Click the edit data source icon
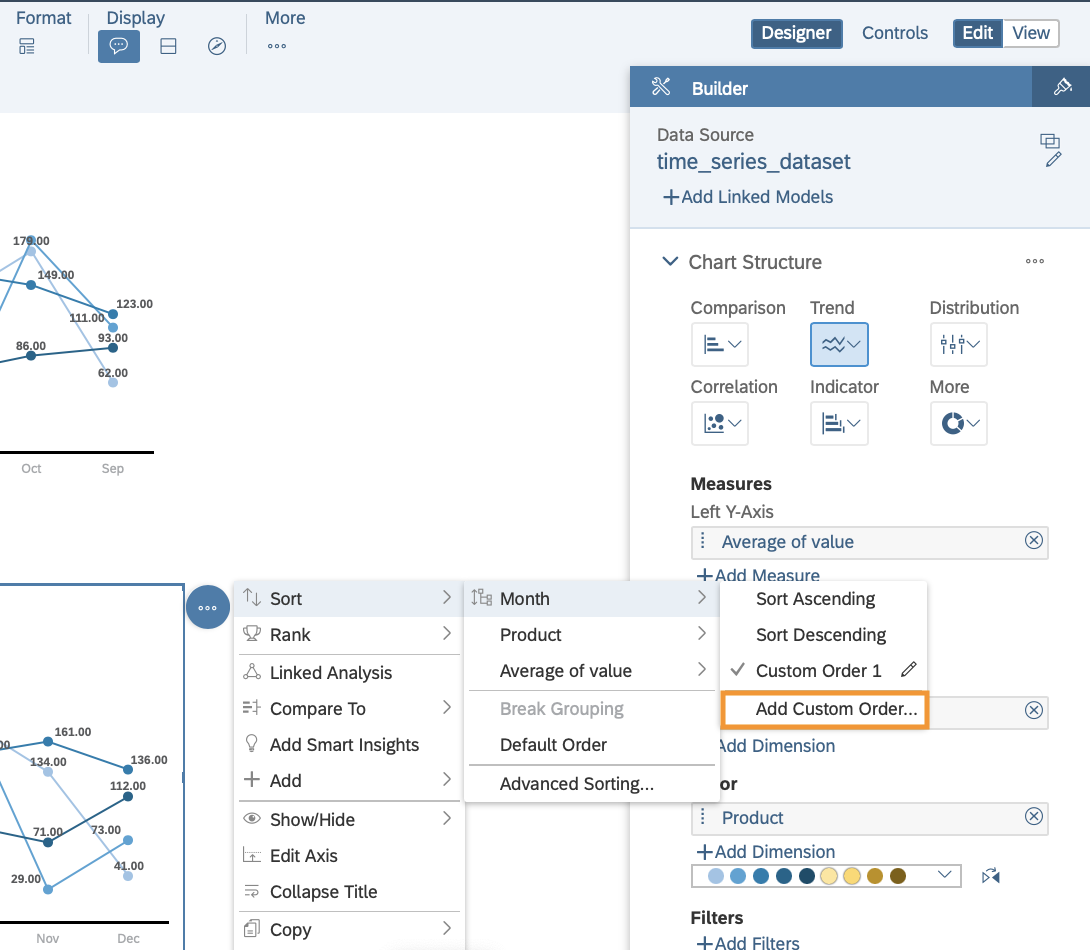Screen dimensions: 1090x950 (1052, 160)
